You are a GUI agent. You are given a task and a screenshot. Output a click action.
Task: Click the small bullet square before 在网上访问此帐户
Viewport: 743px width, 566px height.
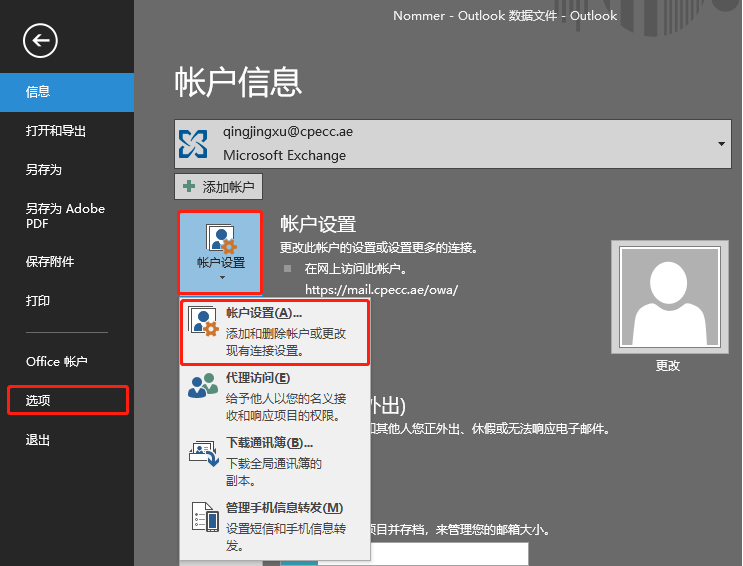click(287, 269)
